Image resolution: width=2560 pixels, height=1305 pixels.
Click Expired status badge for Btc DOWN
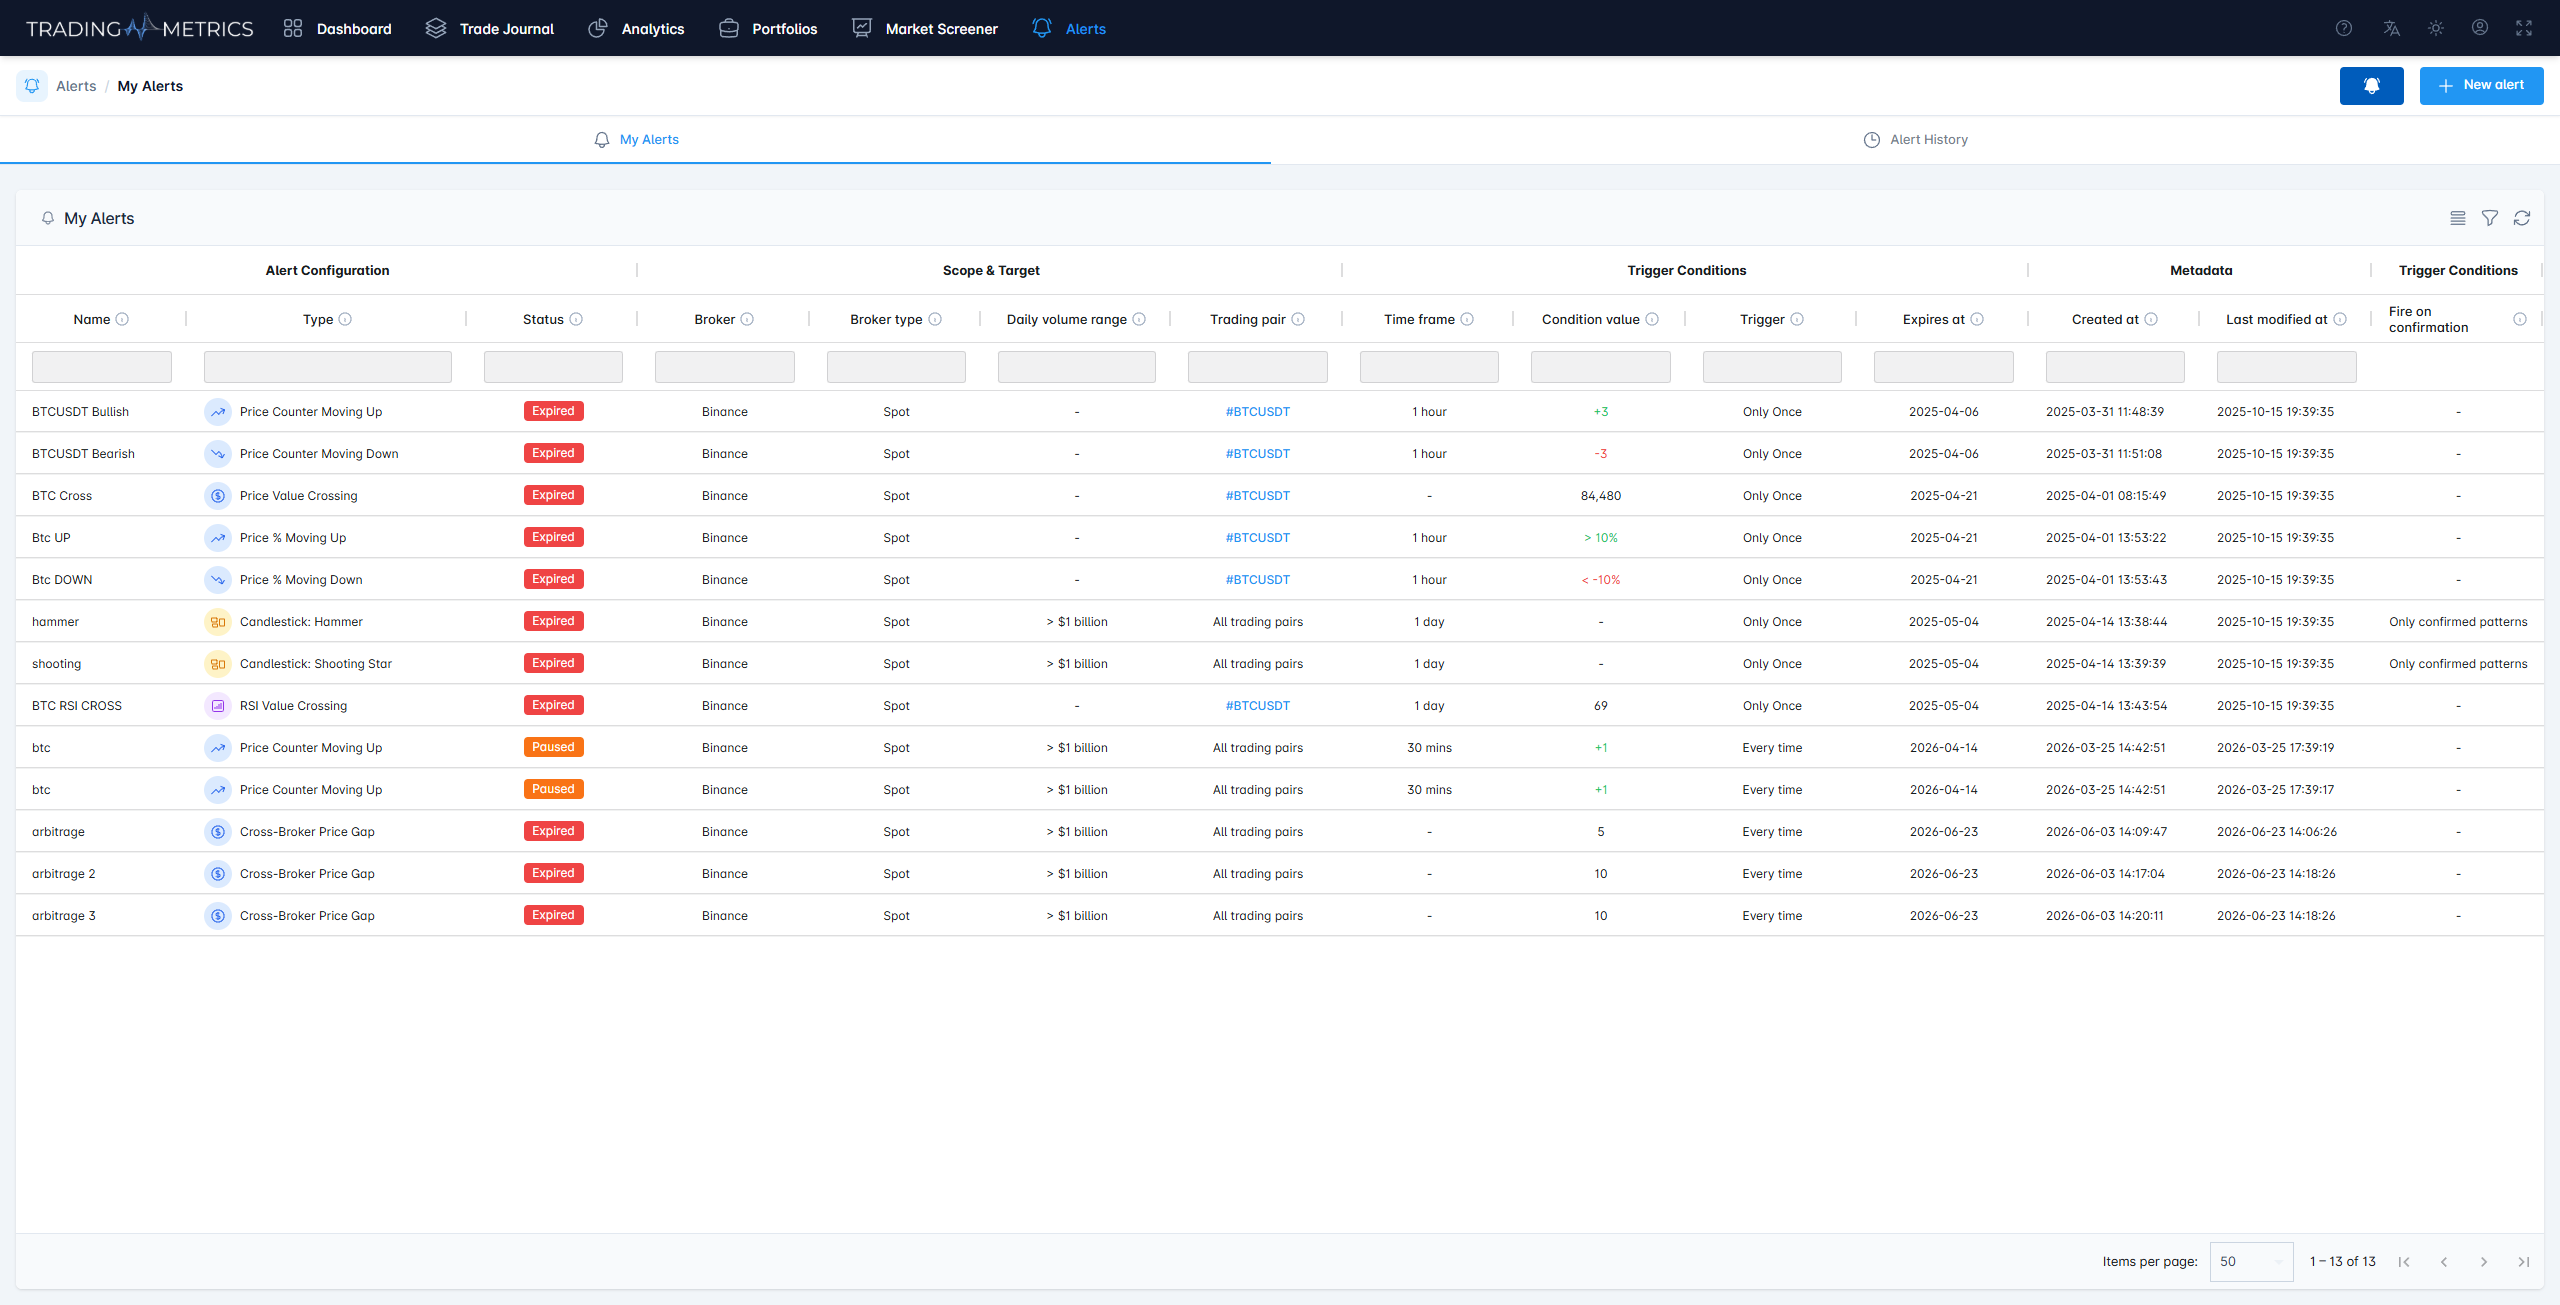point(553,579)
